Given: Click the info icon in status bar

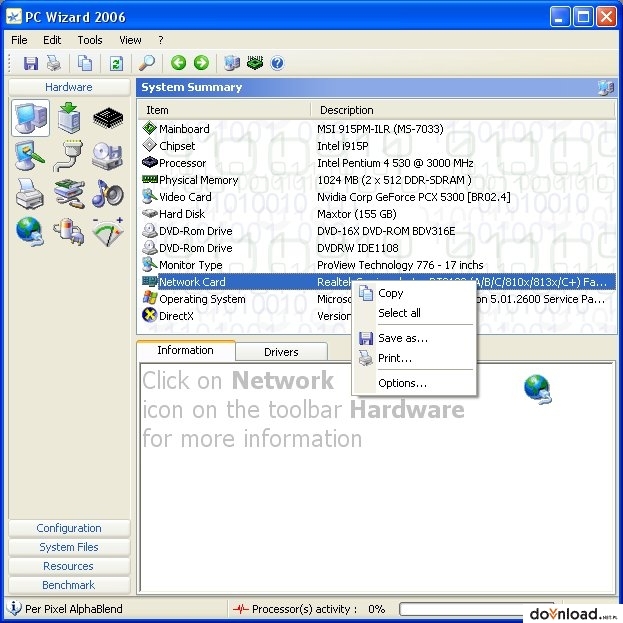Looking at the screenshot, I should (14, 608).
